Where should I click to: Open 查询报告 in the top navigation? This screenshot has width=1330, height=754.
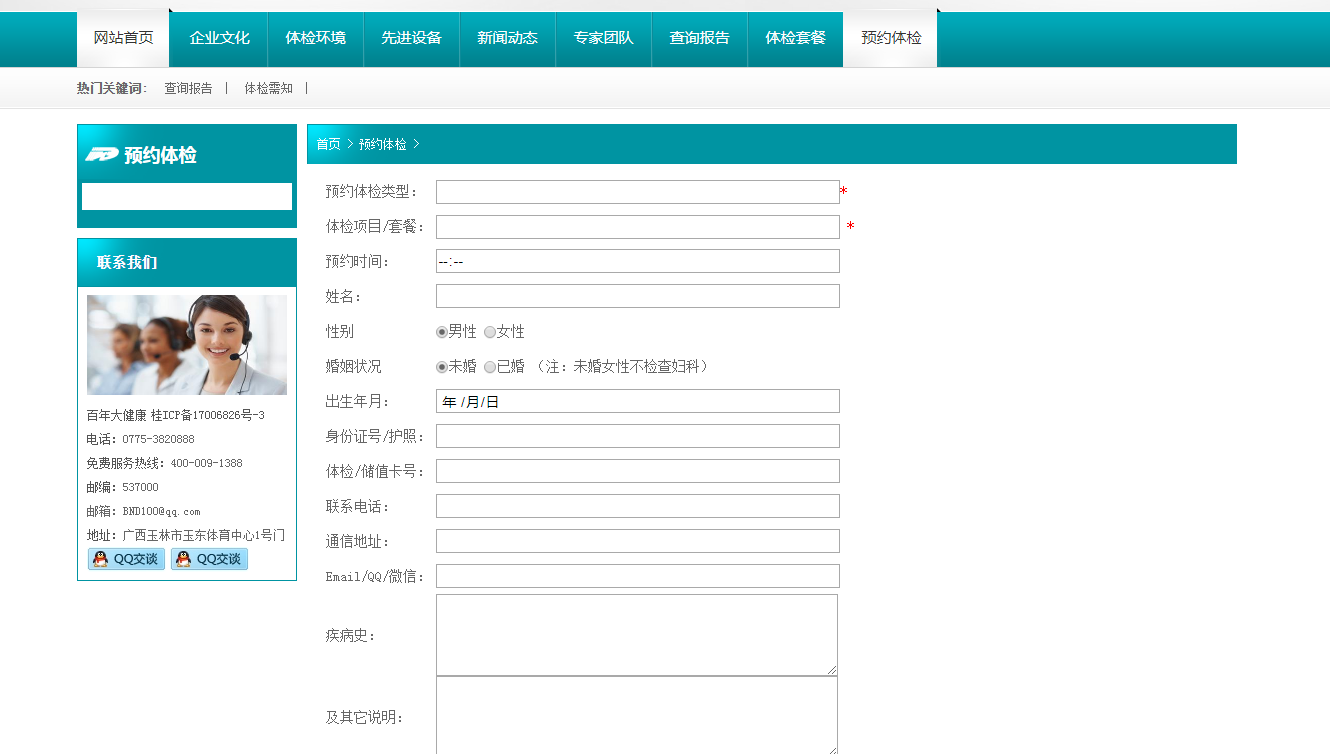699,38
